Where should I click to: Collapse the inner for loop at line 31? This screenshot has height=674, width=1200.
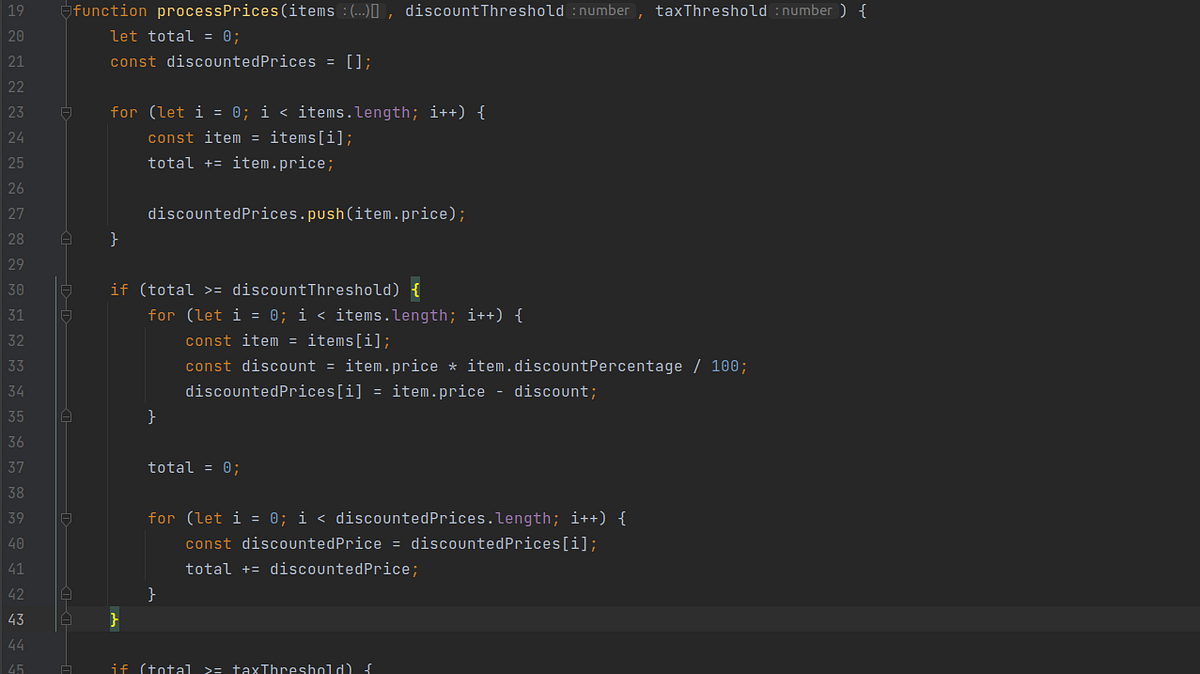click(66, 314)
